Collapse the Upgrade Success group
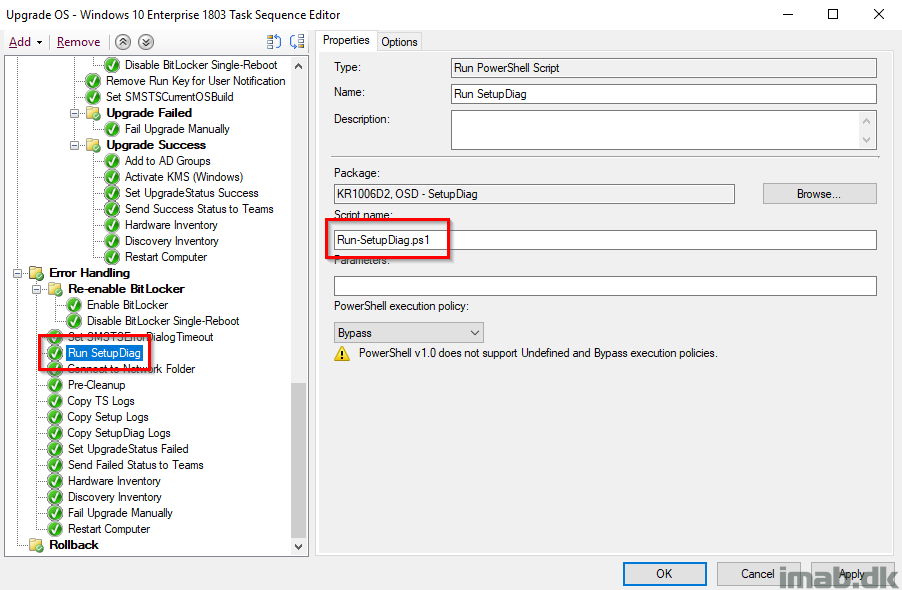The image size is (902, 590). [74, 145]
